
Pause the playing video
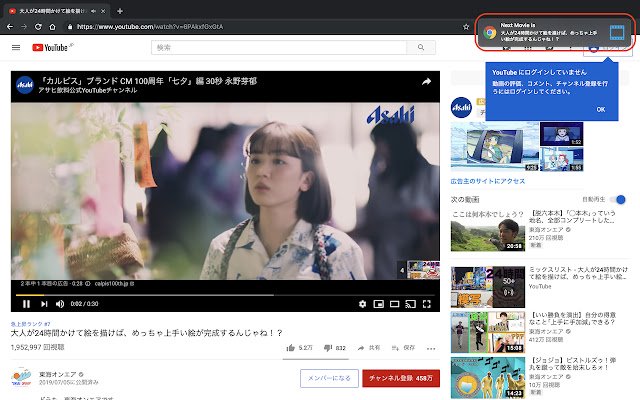27,304
